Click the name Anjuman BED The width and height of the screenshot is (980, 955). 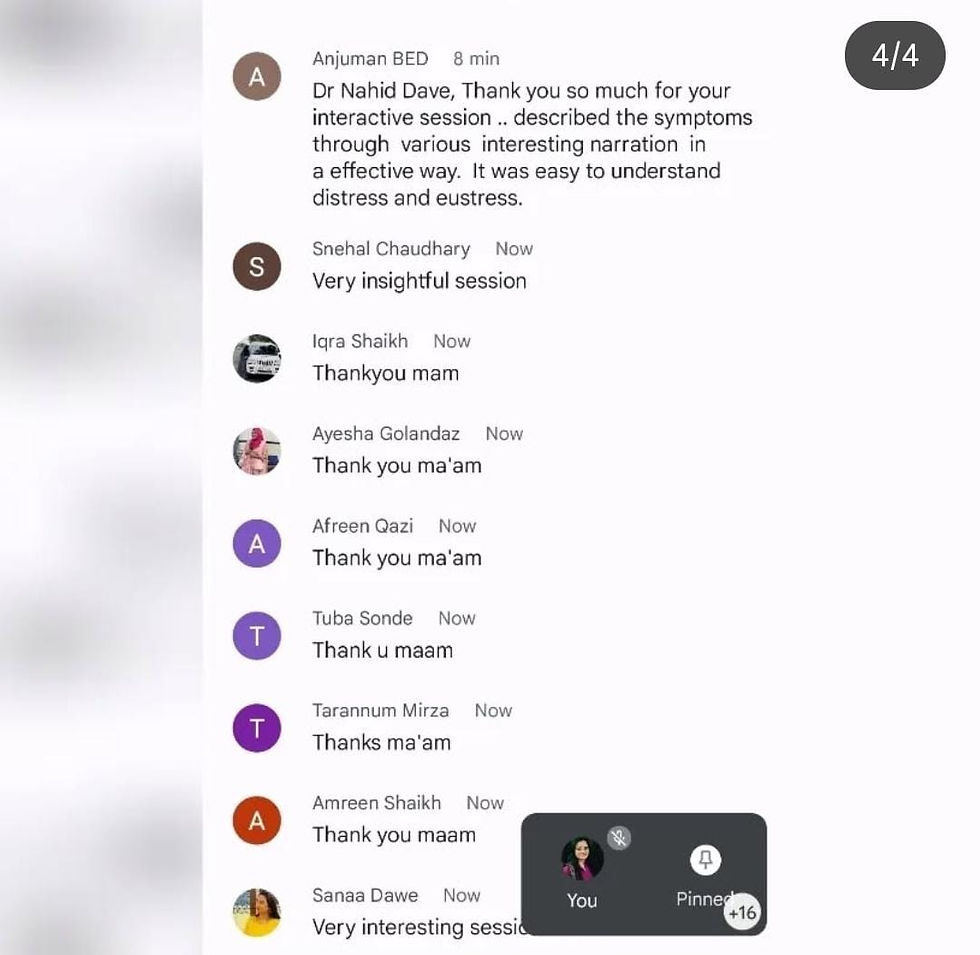(371, 59)
